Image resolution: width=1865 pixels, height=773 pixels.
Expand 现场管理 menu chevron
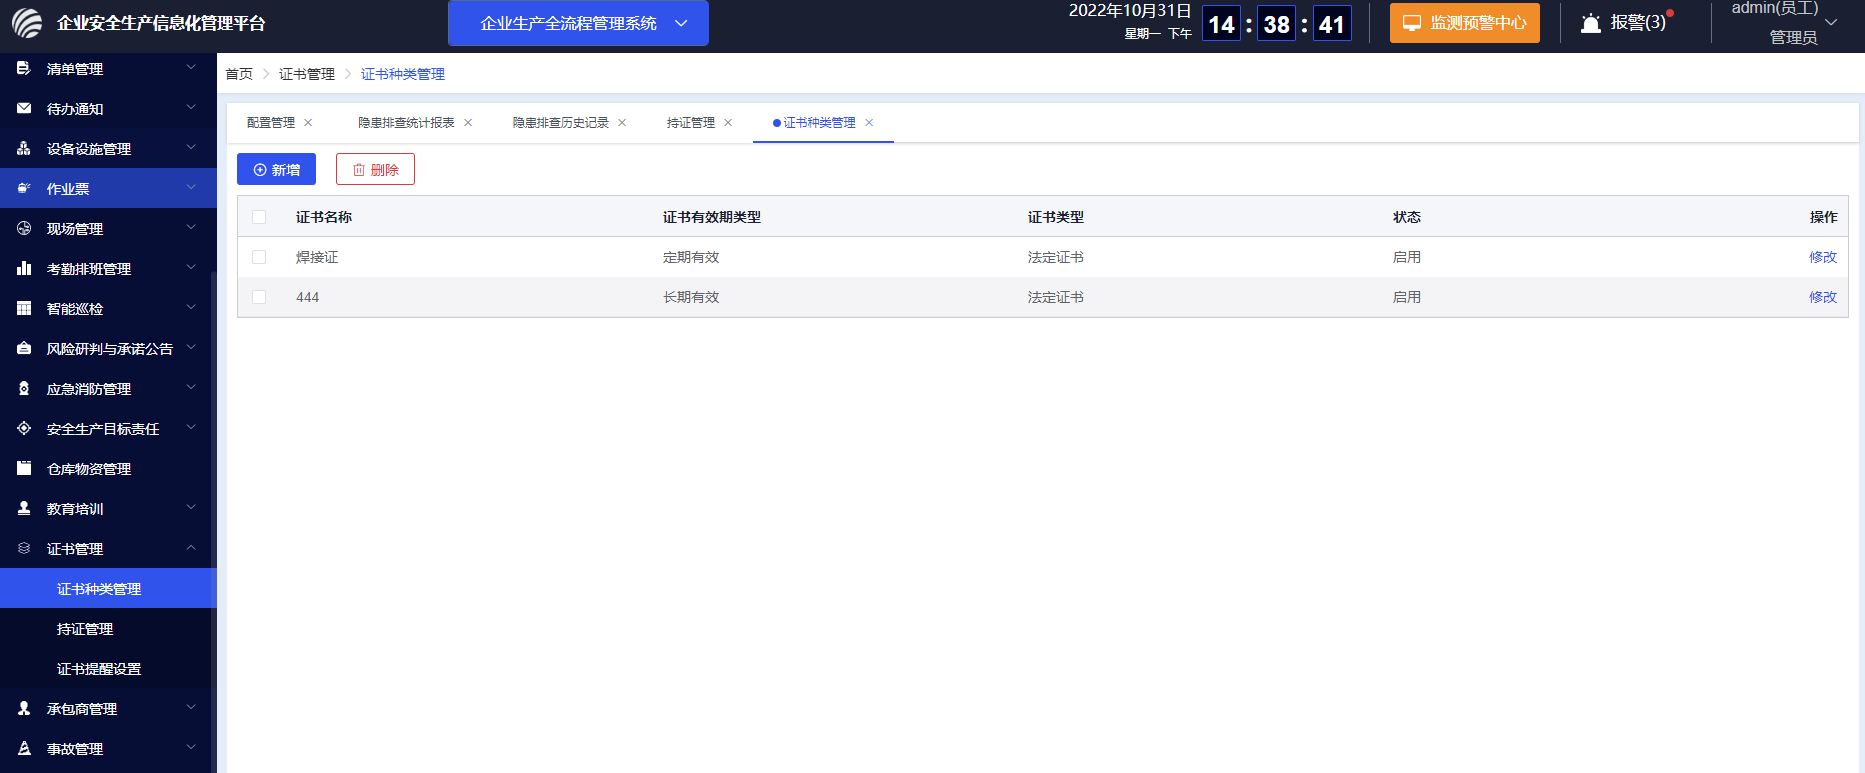pyautogui.click(x=191, y=228)
